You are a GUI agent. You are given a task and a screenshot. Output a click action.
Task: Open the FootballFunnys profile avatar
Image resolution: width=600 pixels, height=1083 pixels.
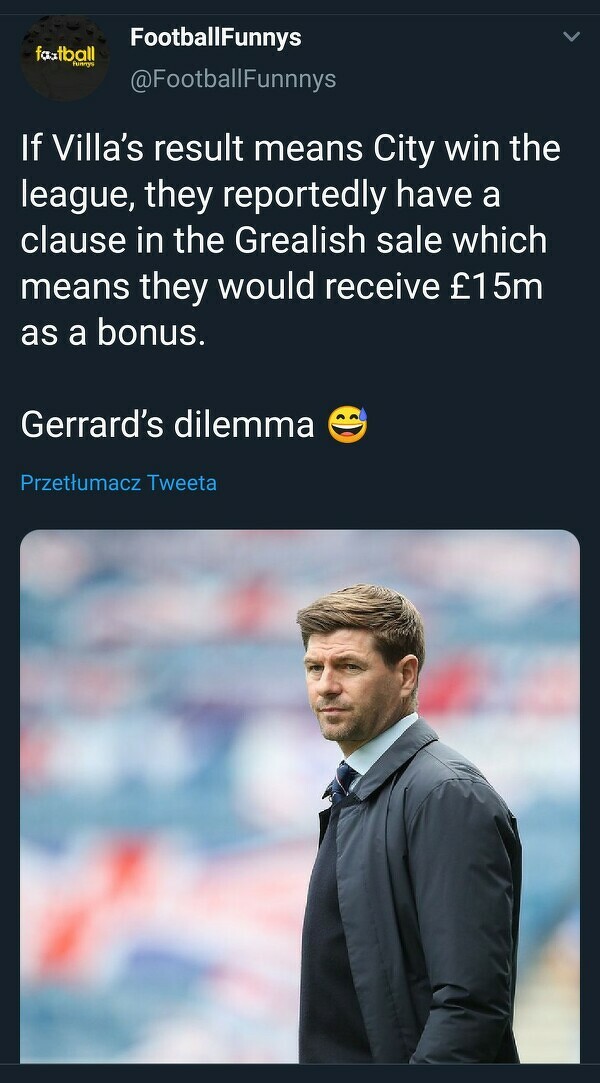tap(66, 56)
